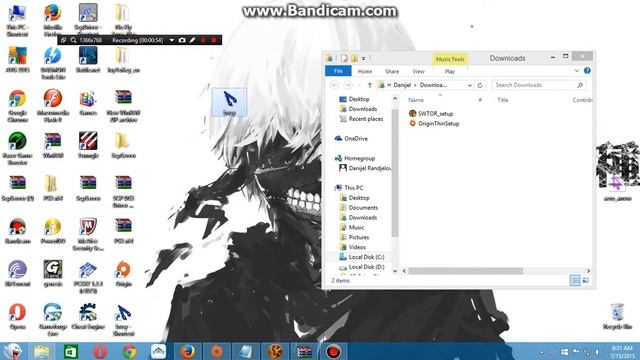Viewport: 640px width, 360px height.
Task: Select the Razer Game Booster desktop icon
Action: (18, 149)
